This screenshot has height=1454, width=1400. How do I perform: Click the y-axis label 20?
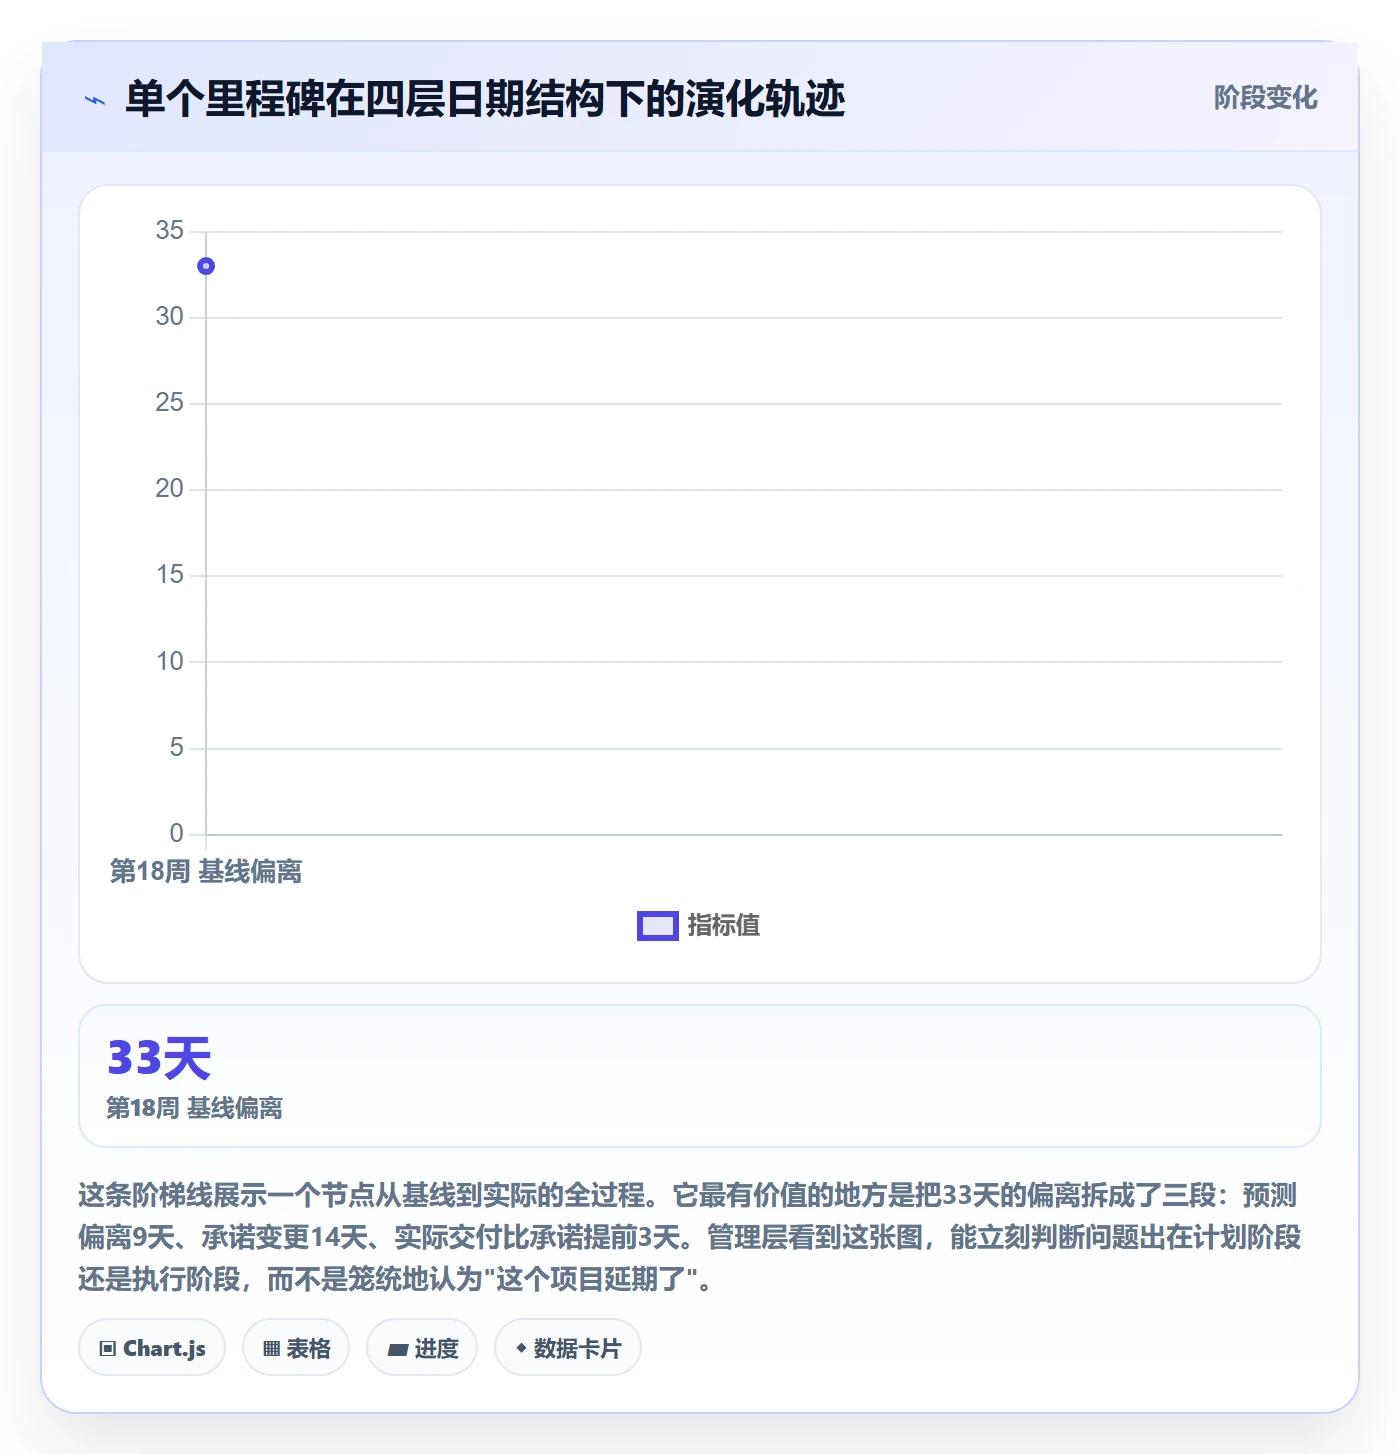tap(170, 489)
